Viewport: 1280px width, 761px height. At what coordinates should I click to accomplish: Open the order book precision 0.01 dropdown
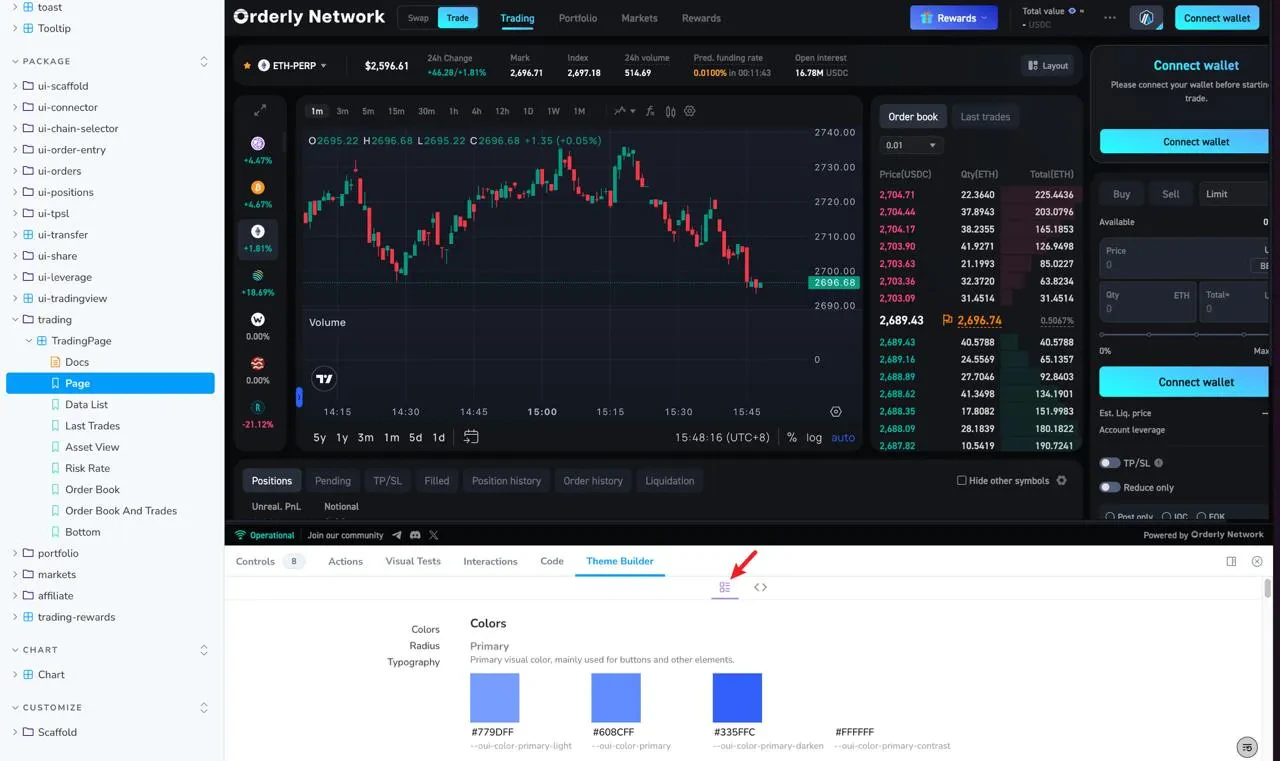(910, 145)
